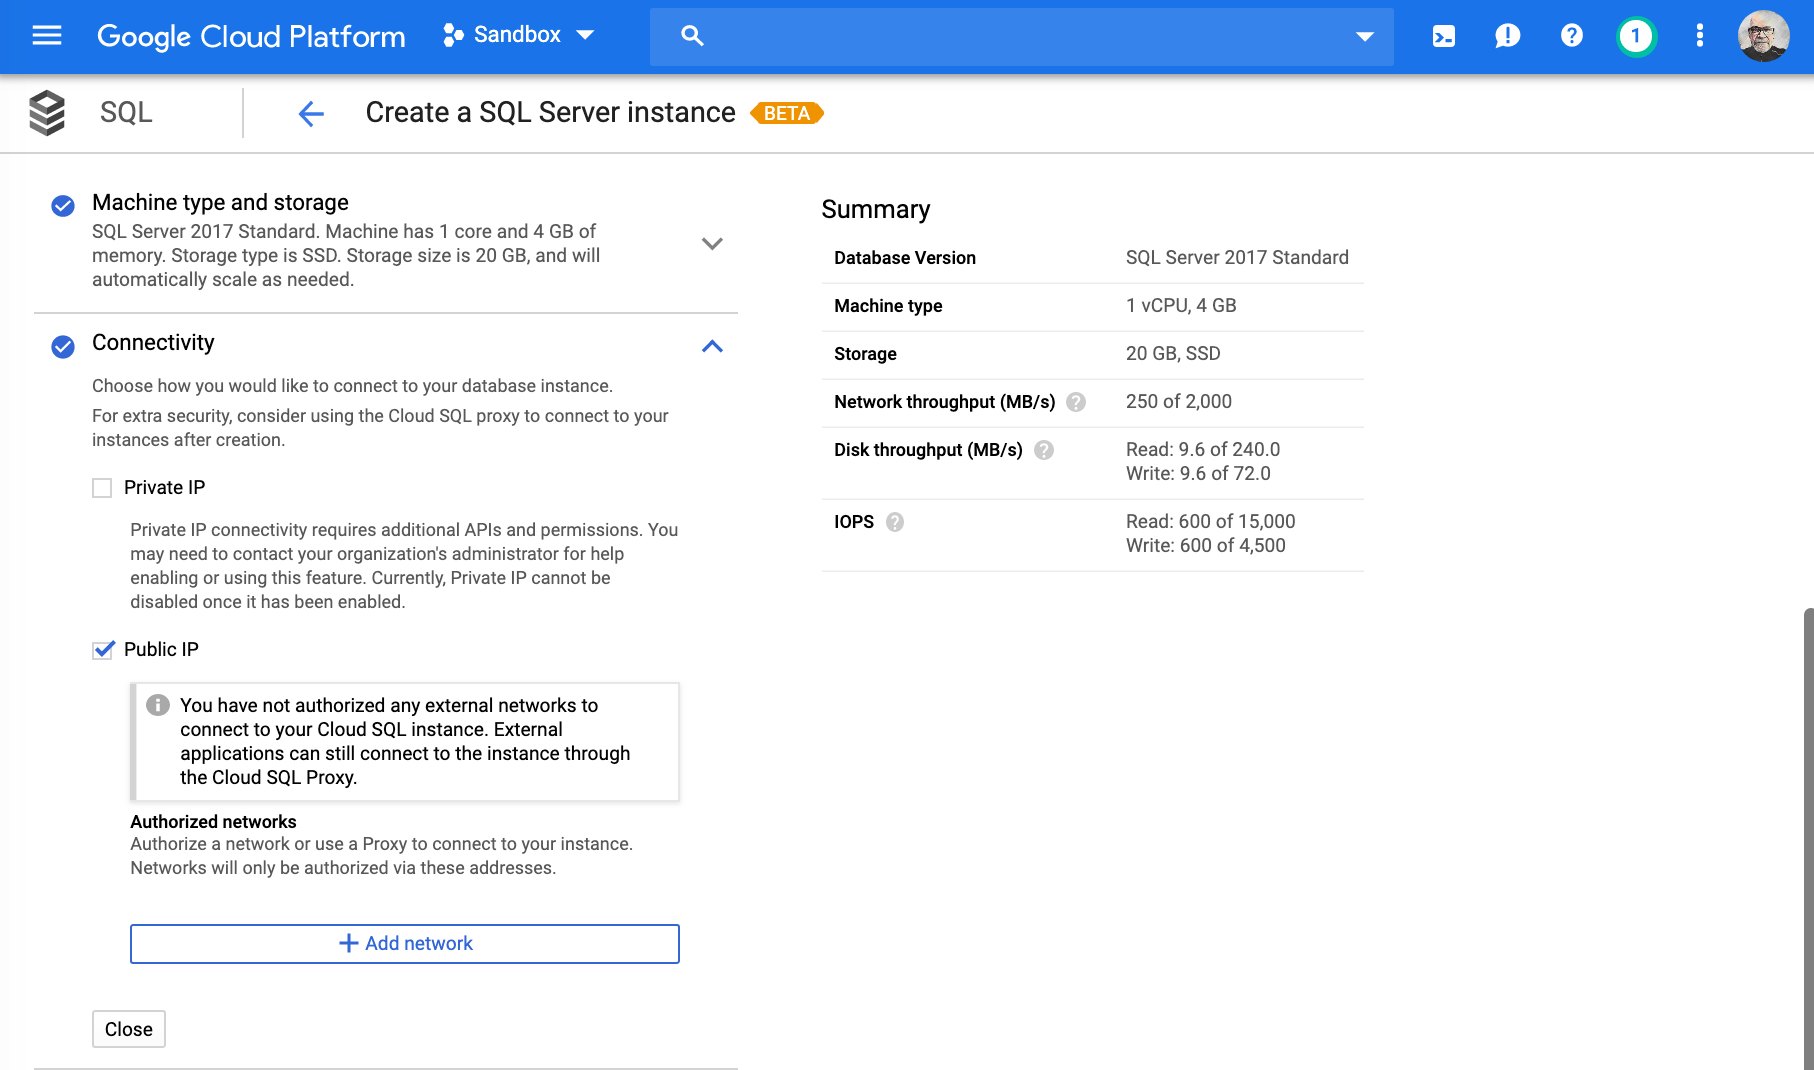Image resolution: width=1814 pixels, height=1070 pixels.
Task: Open the hamburger navigation menu
Action: [x=47, y=36]
